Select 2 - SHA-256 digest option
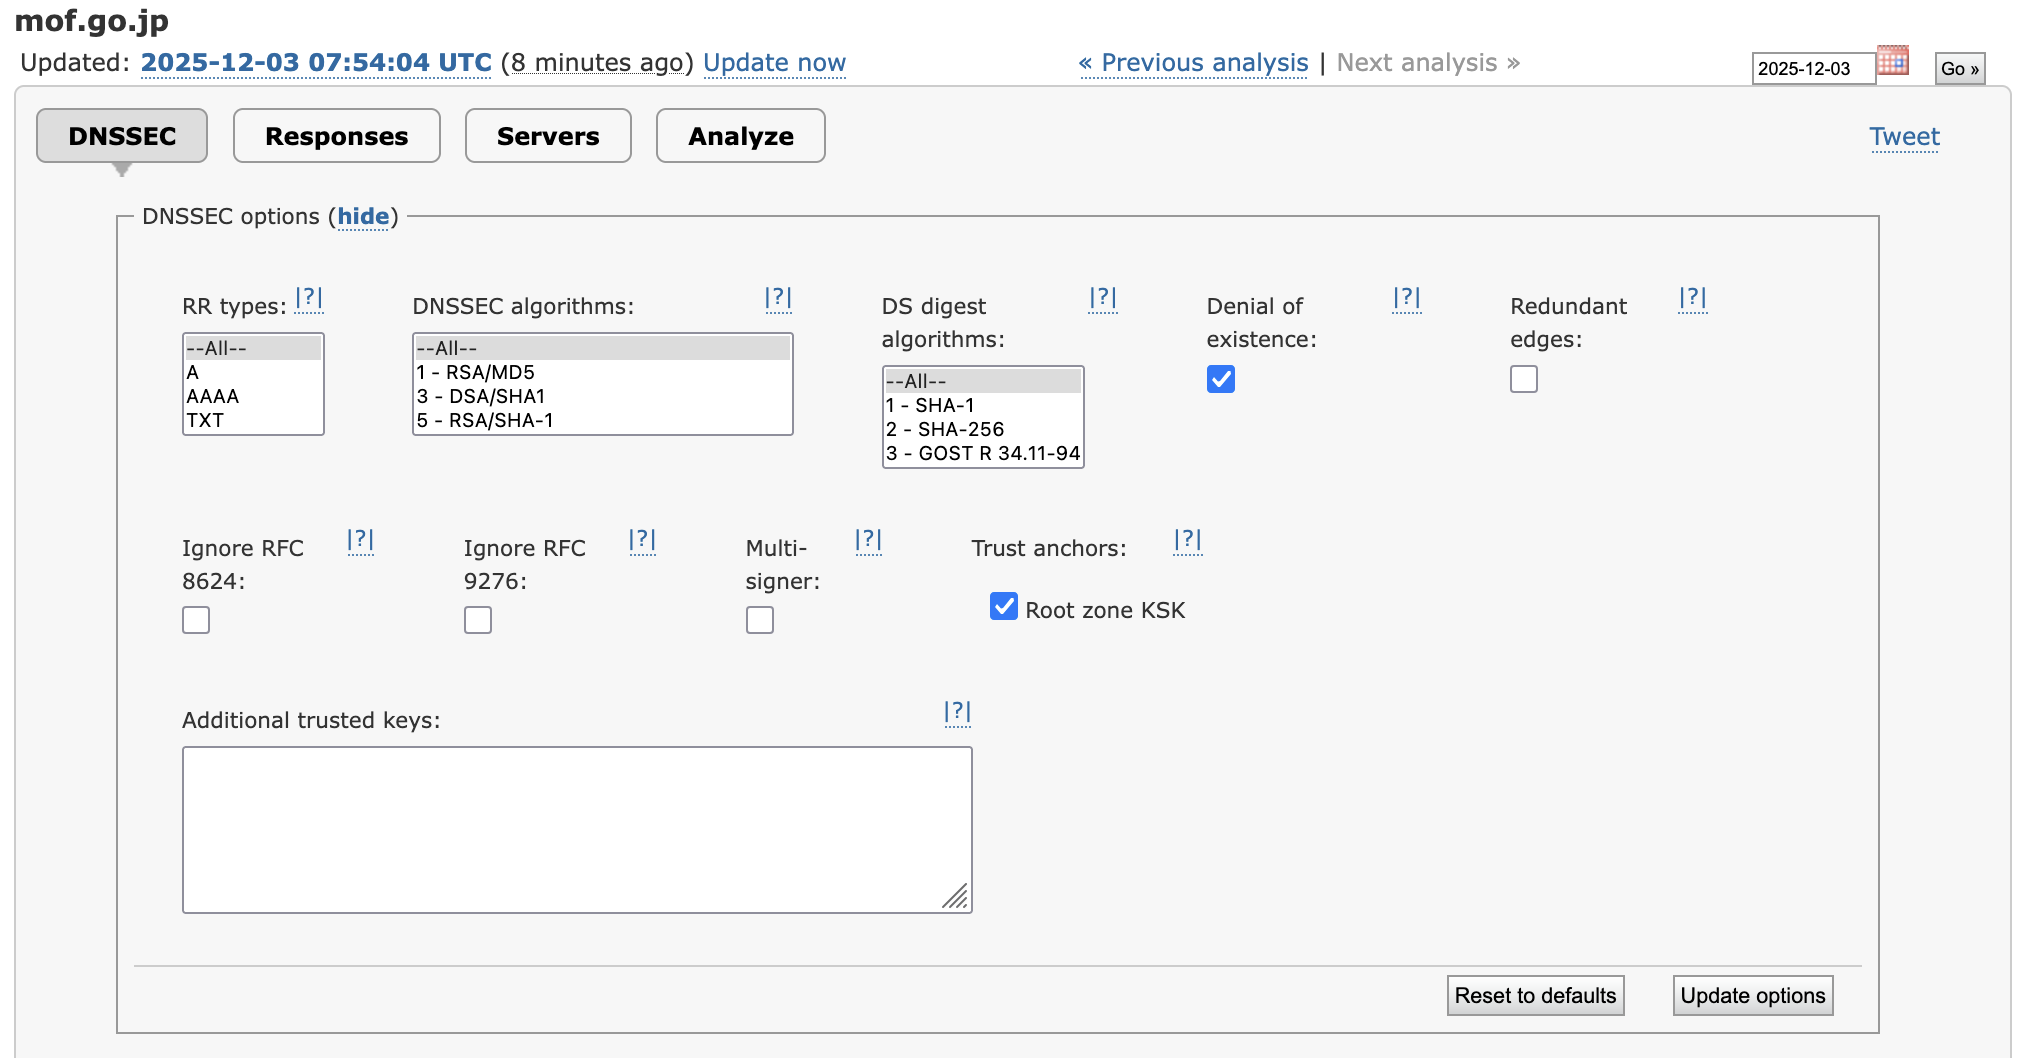Screen dimensions: 2018x1058 [983, 429]
